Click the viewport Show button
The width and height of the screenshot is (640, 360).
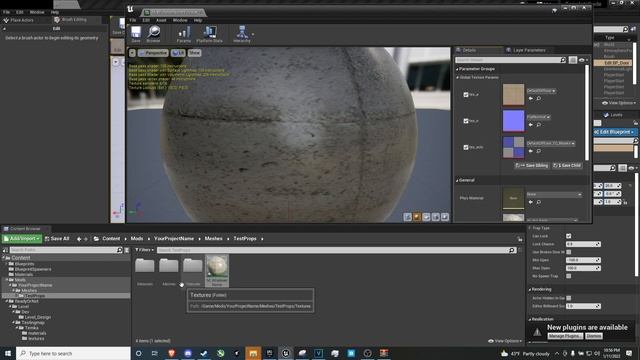coord(194,53)
